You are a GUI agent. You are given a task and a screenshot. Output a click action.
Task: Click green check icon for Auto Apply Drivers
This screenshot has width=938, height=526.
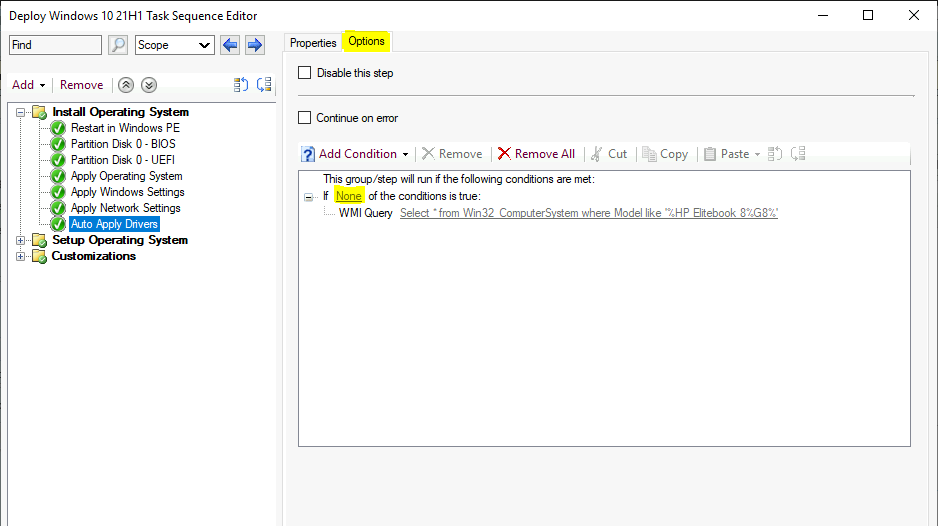coord(58,224)
